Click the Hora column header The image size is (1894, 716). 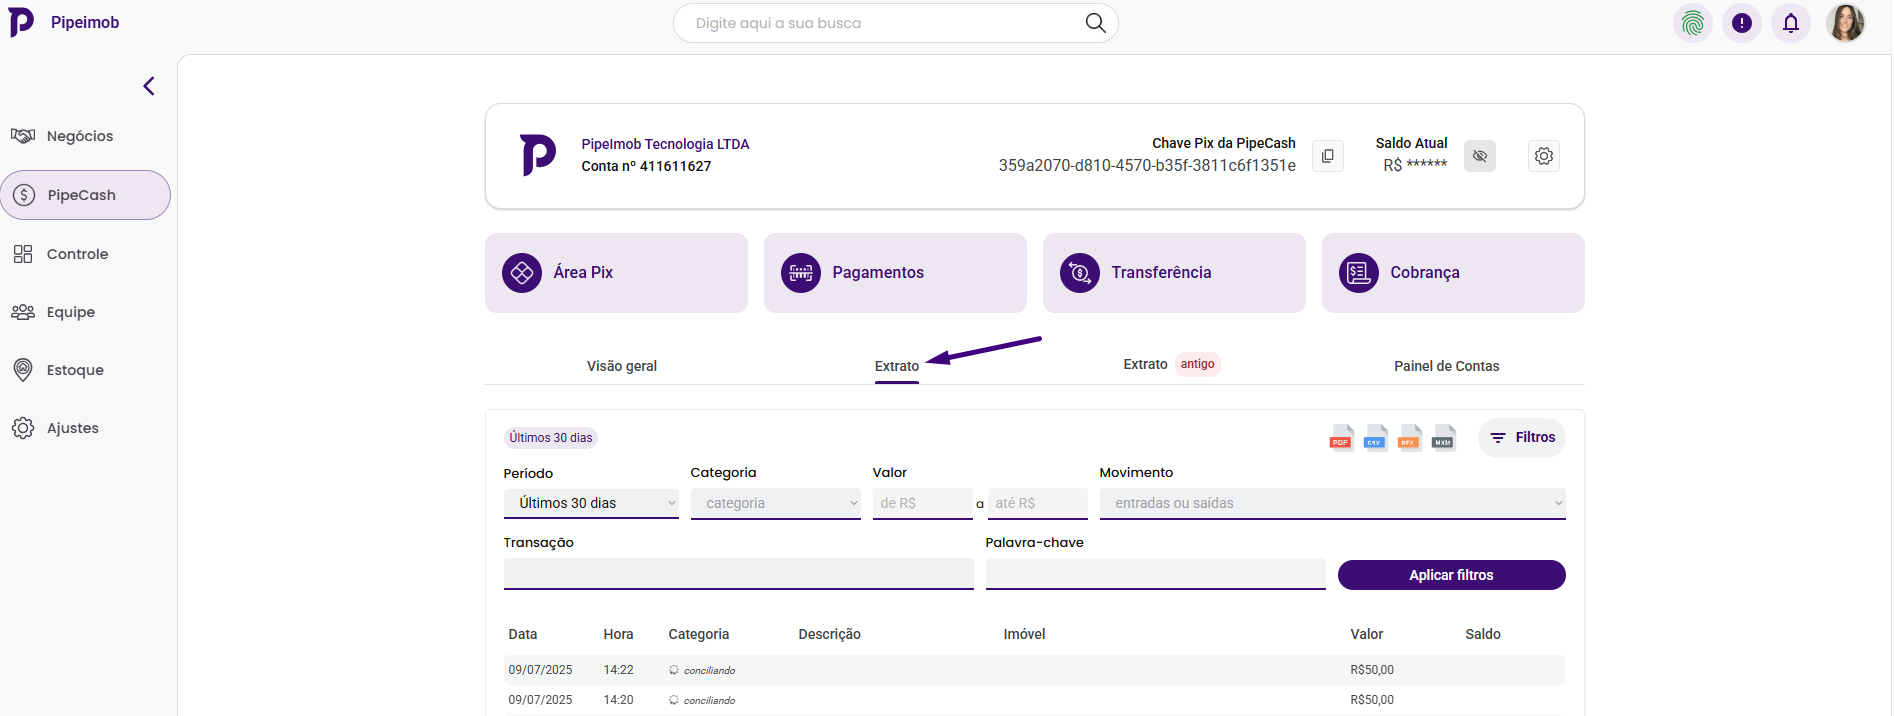(x=618, y=634)
